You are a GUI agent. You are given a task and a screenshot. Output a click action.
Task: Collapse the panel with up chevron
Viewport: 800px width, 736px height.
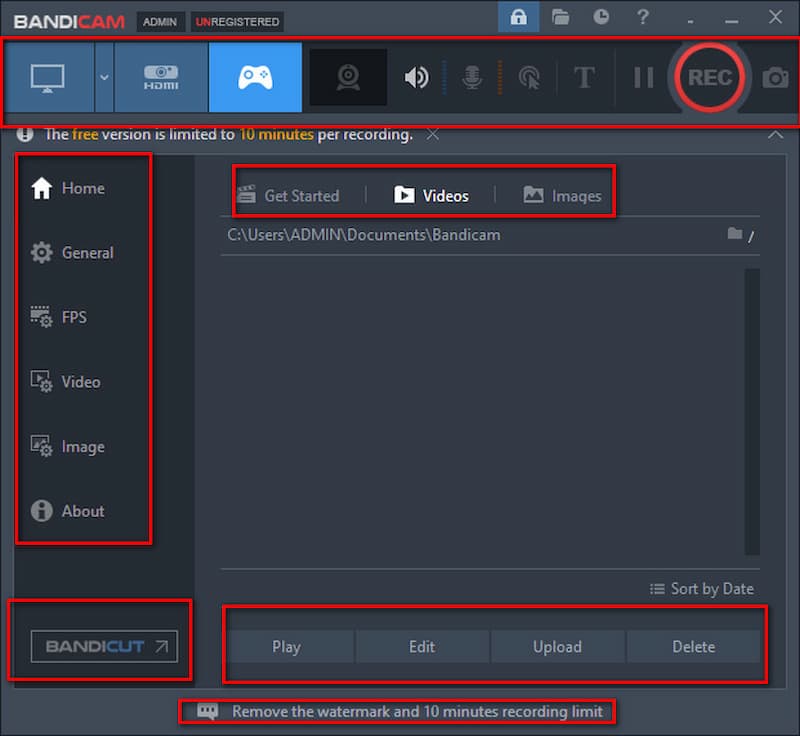tap(775, 135)
